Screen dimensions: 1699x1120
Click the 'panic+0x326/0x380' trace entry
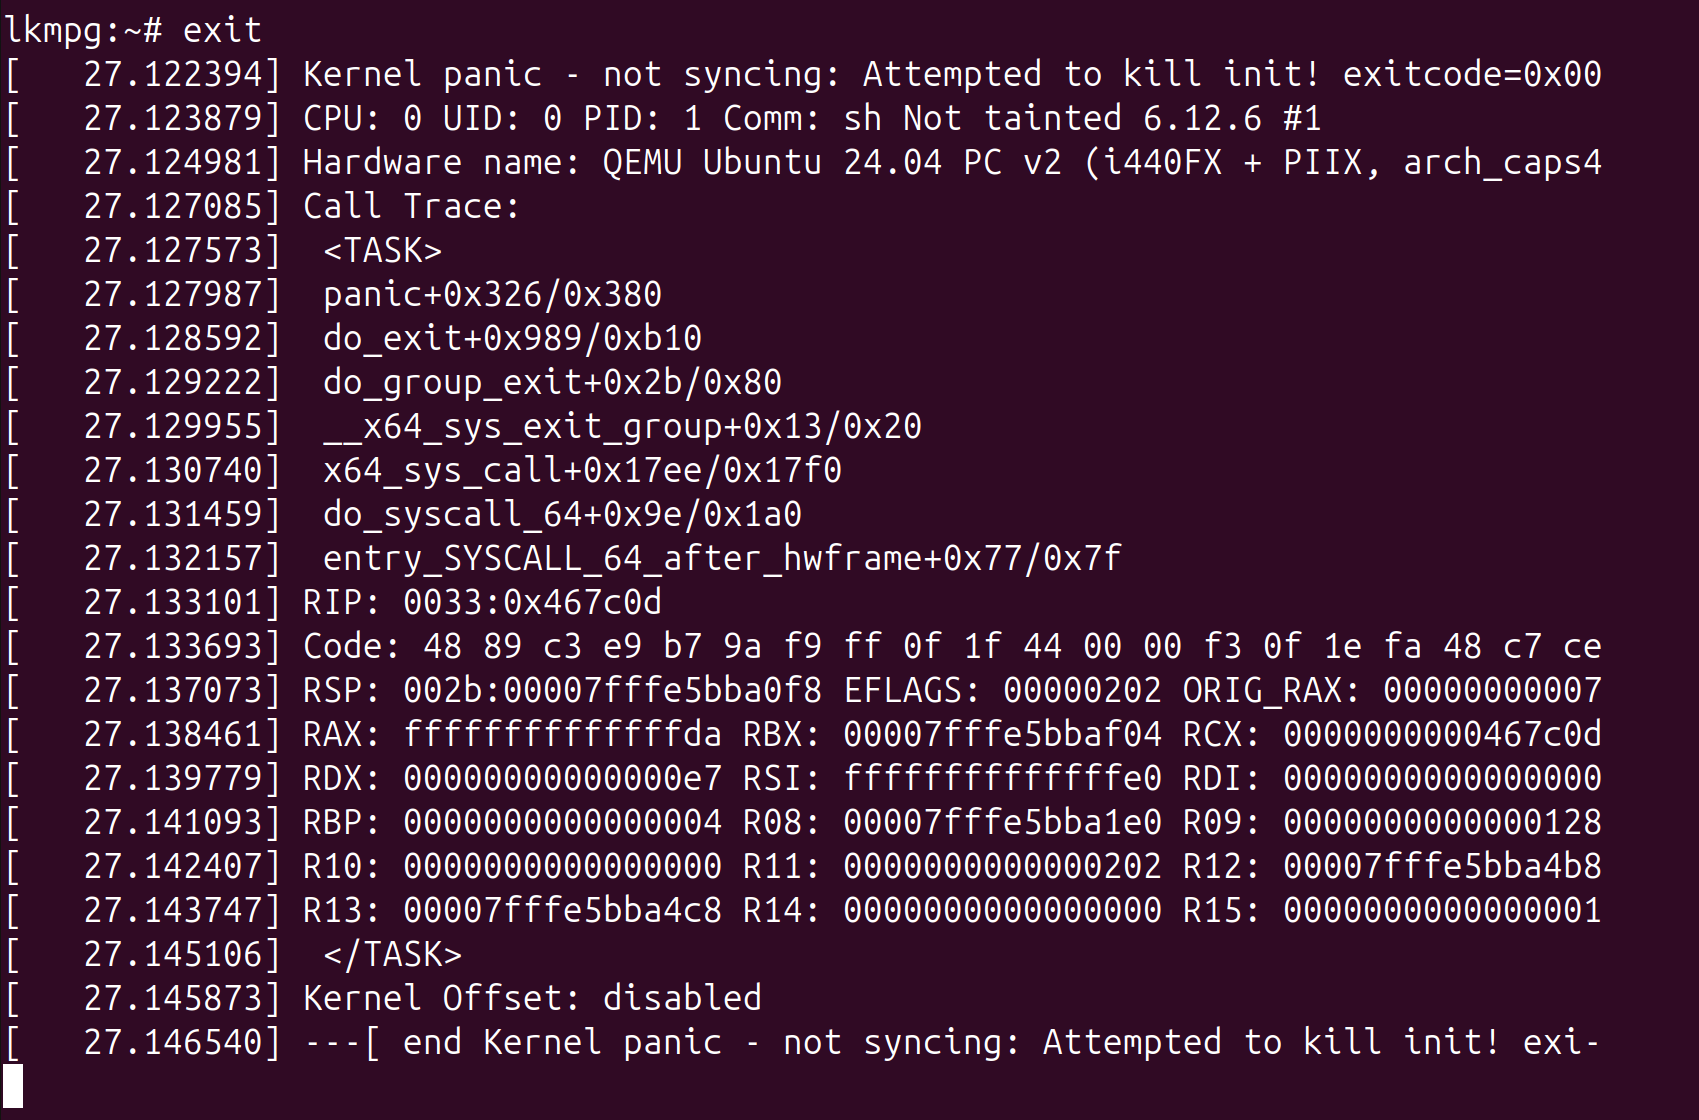[492, 295]
